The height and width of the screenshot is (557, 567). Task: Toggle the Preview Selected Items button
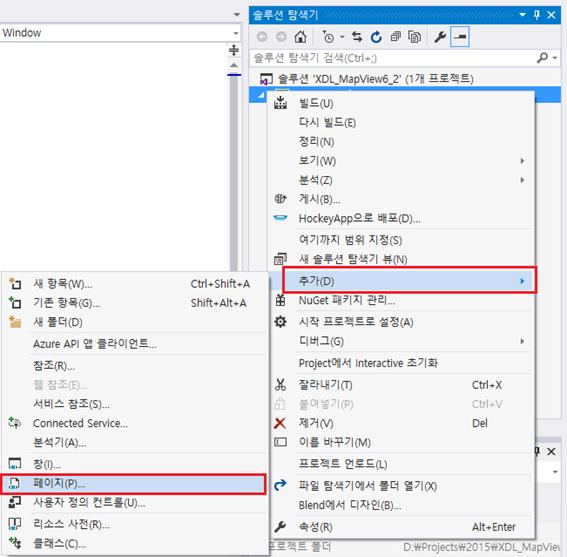(460, 37)
